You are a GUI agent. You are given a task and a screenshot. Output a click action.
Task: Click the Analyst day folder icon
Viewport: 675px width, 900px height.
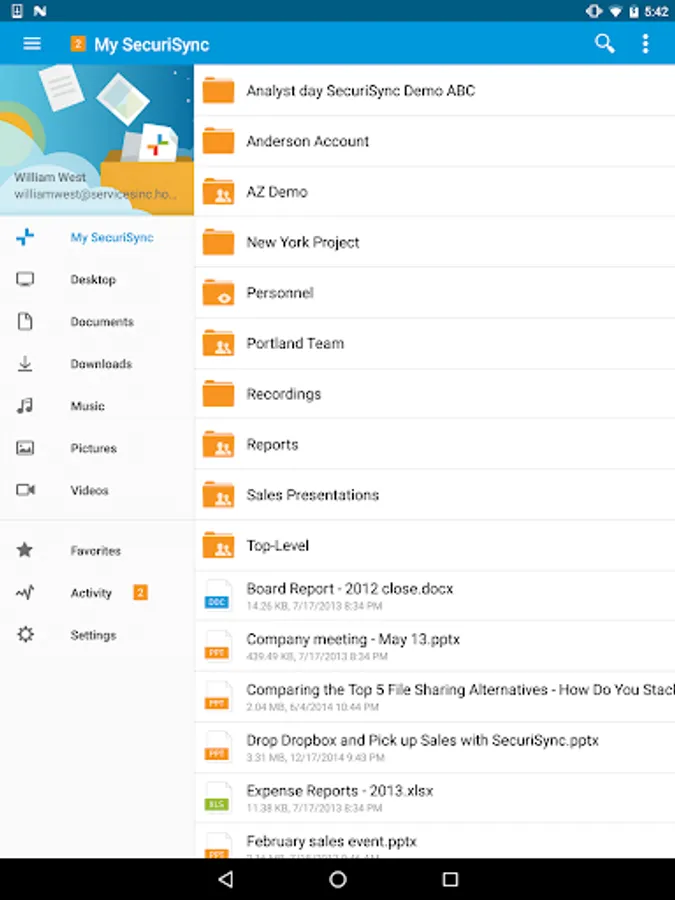click(219, 90)
